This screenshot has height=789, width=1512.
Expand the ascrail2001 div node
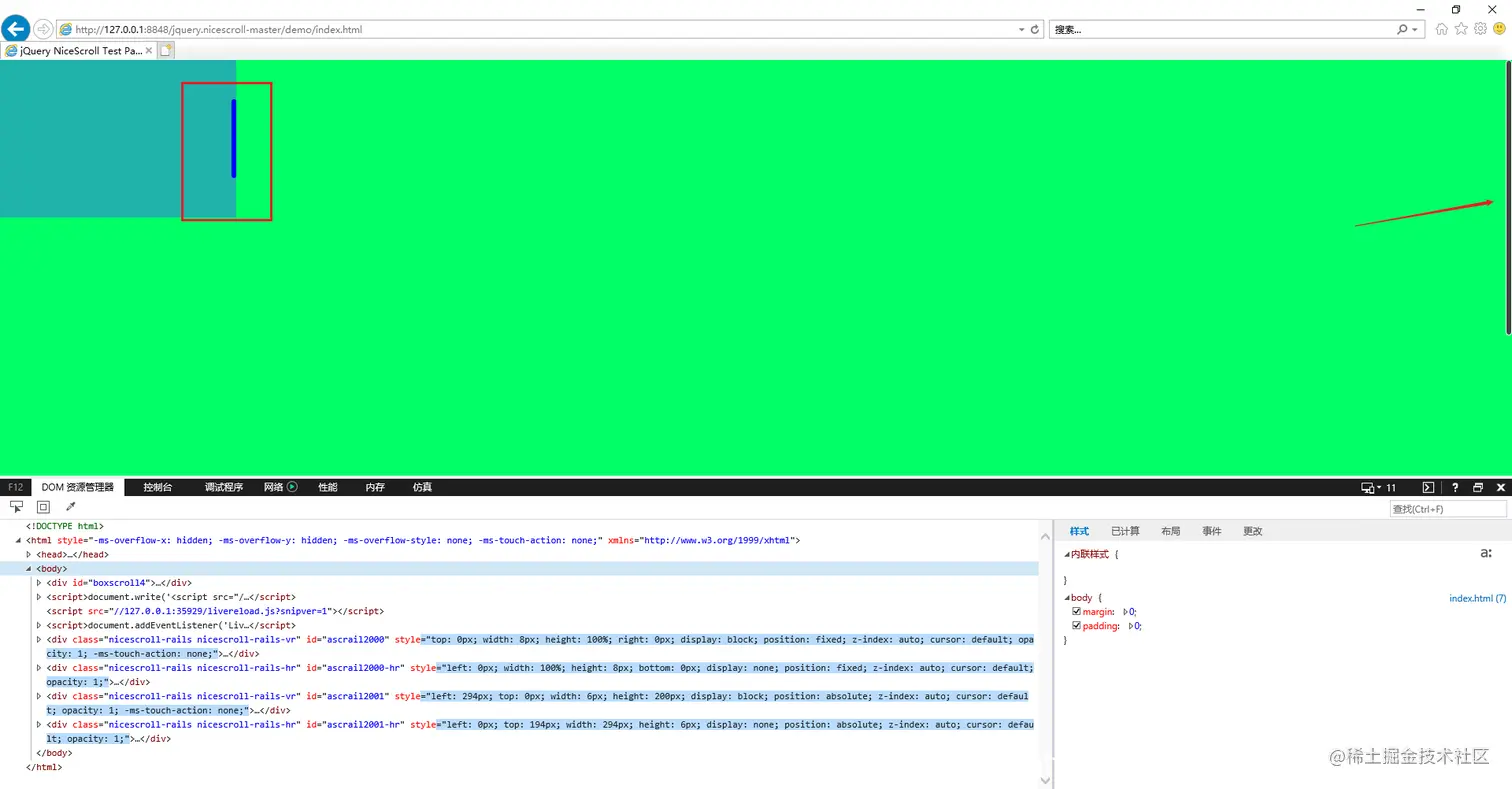click(39, 696)
